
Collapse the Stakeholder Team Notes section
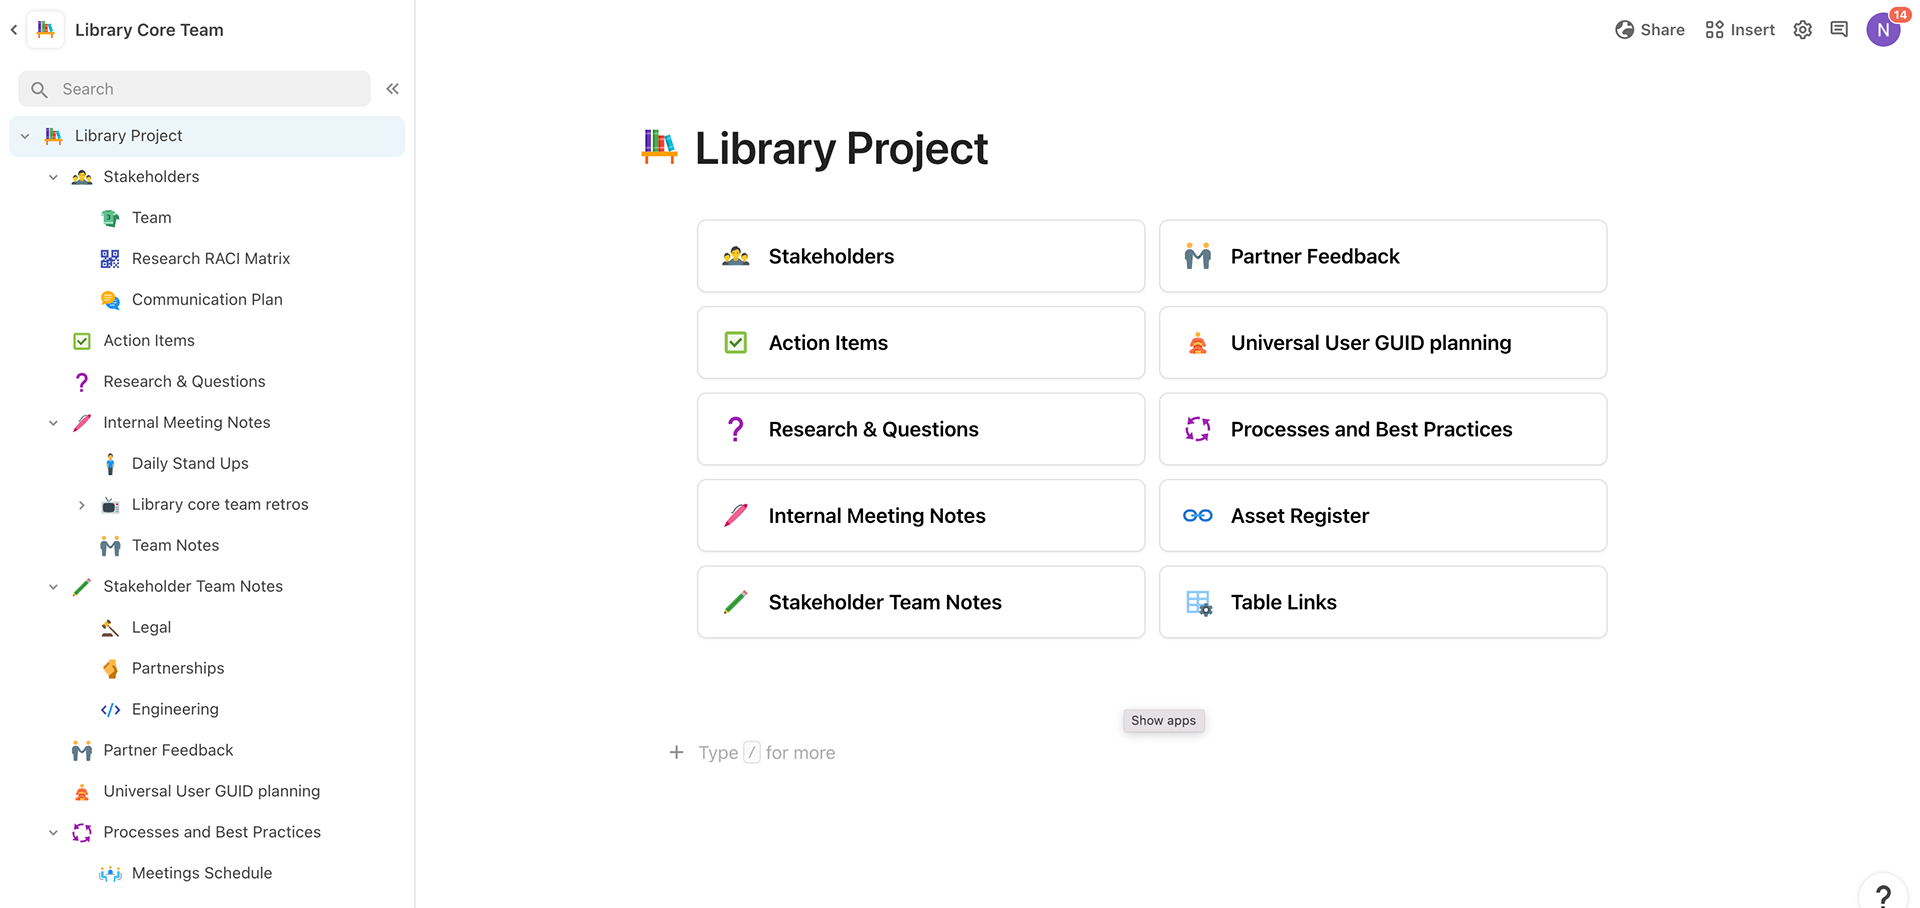pos(53,587)
